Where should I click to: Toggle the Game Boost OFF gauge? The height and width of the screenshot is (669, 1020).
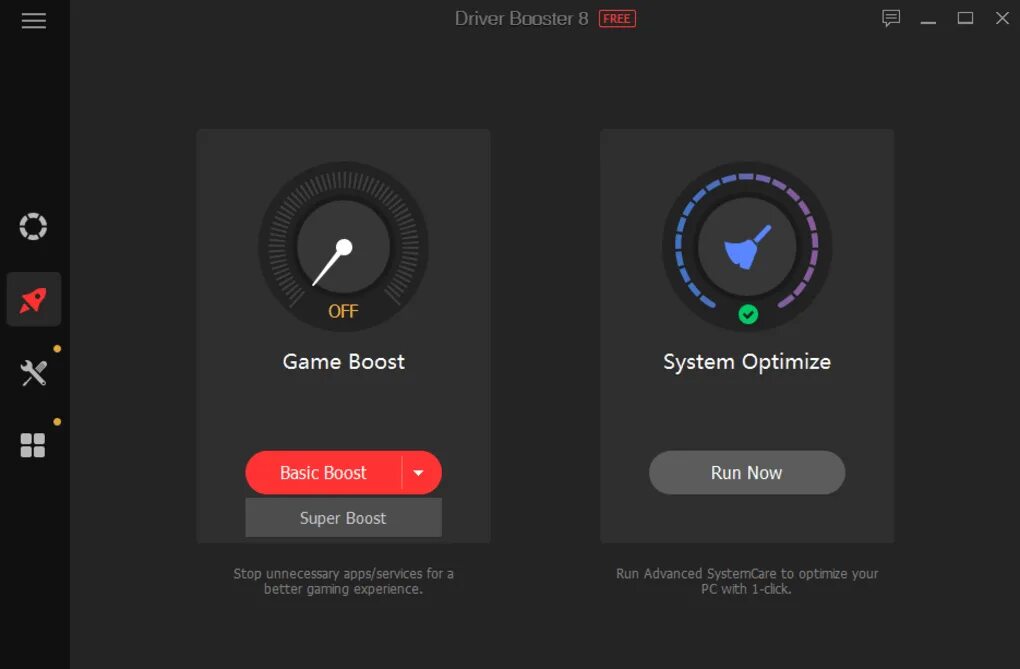click(343, 247)
